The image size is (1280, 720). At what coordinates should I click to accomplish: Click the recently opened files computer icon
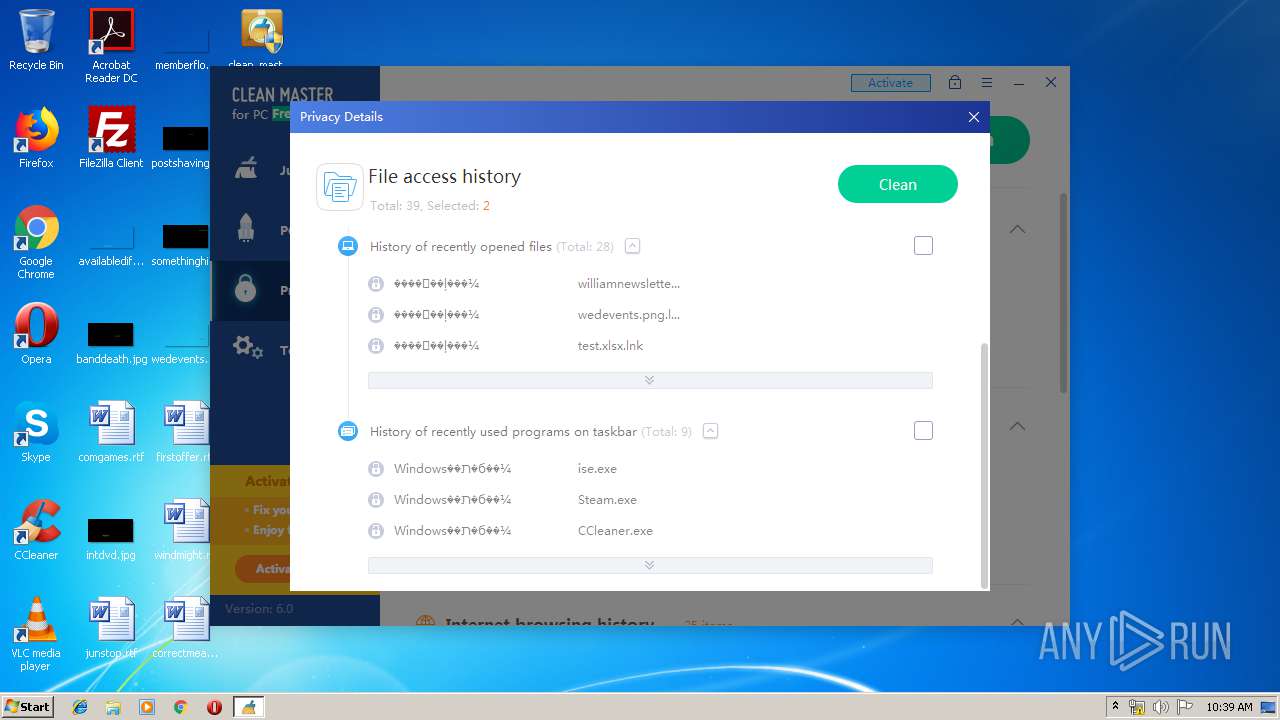point(348,246)
